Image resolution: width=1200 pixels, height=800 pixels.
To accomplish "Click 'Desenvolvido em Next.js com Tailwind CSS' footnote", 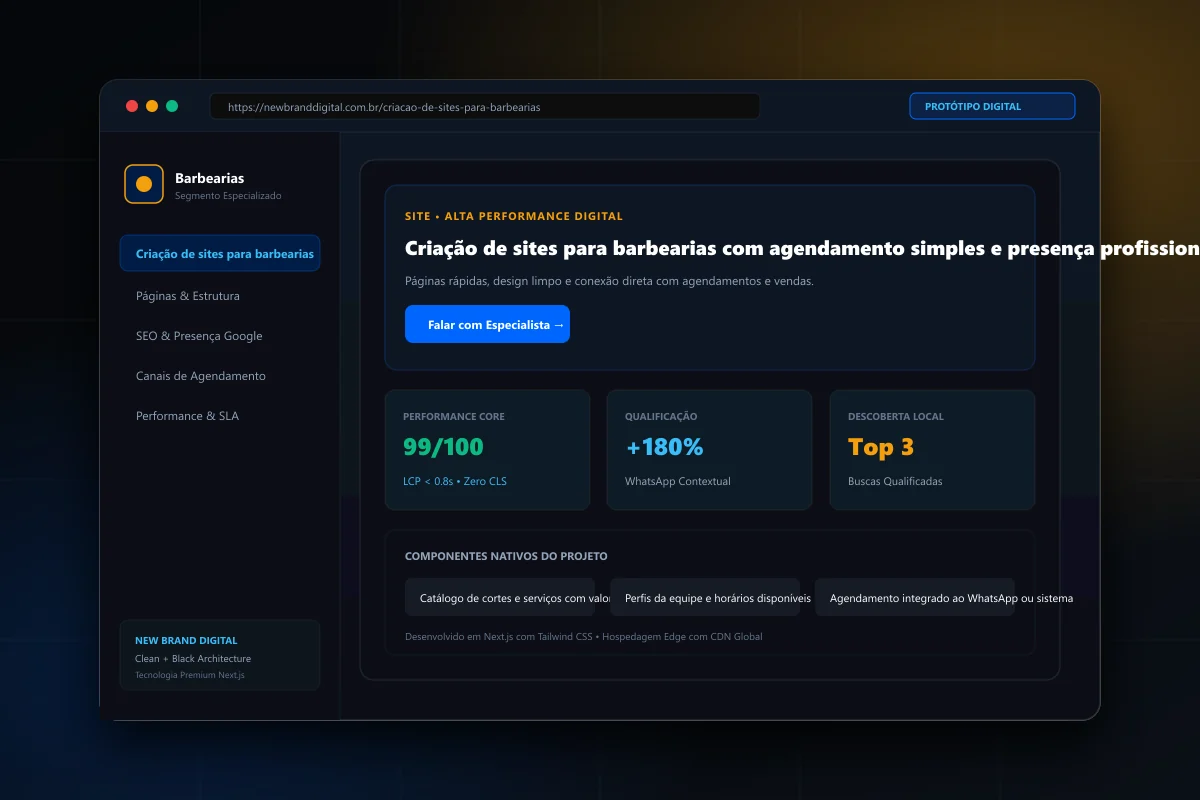I will coord(583,636).
